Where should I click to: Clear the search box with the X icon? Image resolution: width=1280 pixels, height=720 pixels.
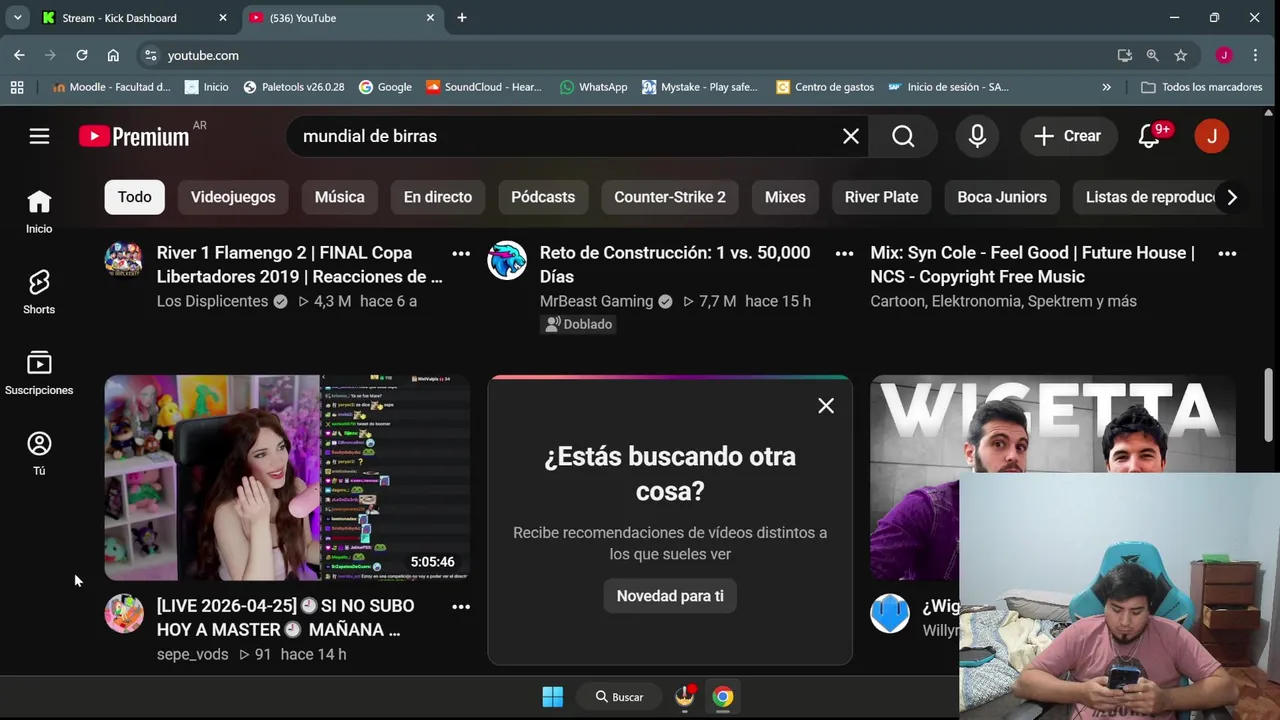click(x=851, y=136)
